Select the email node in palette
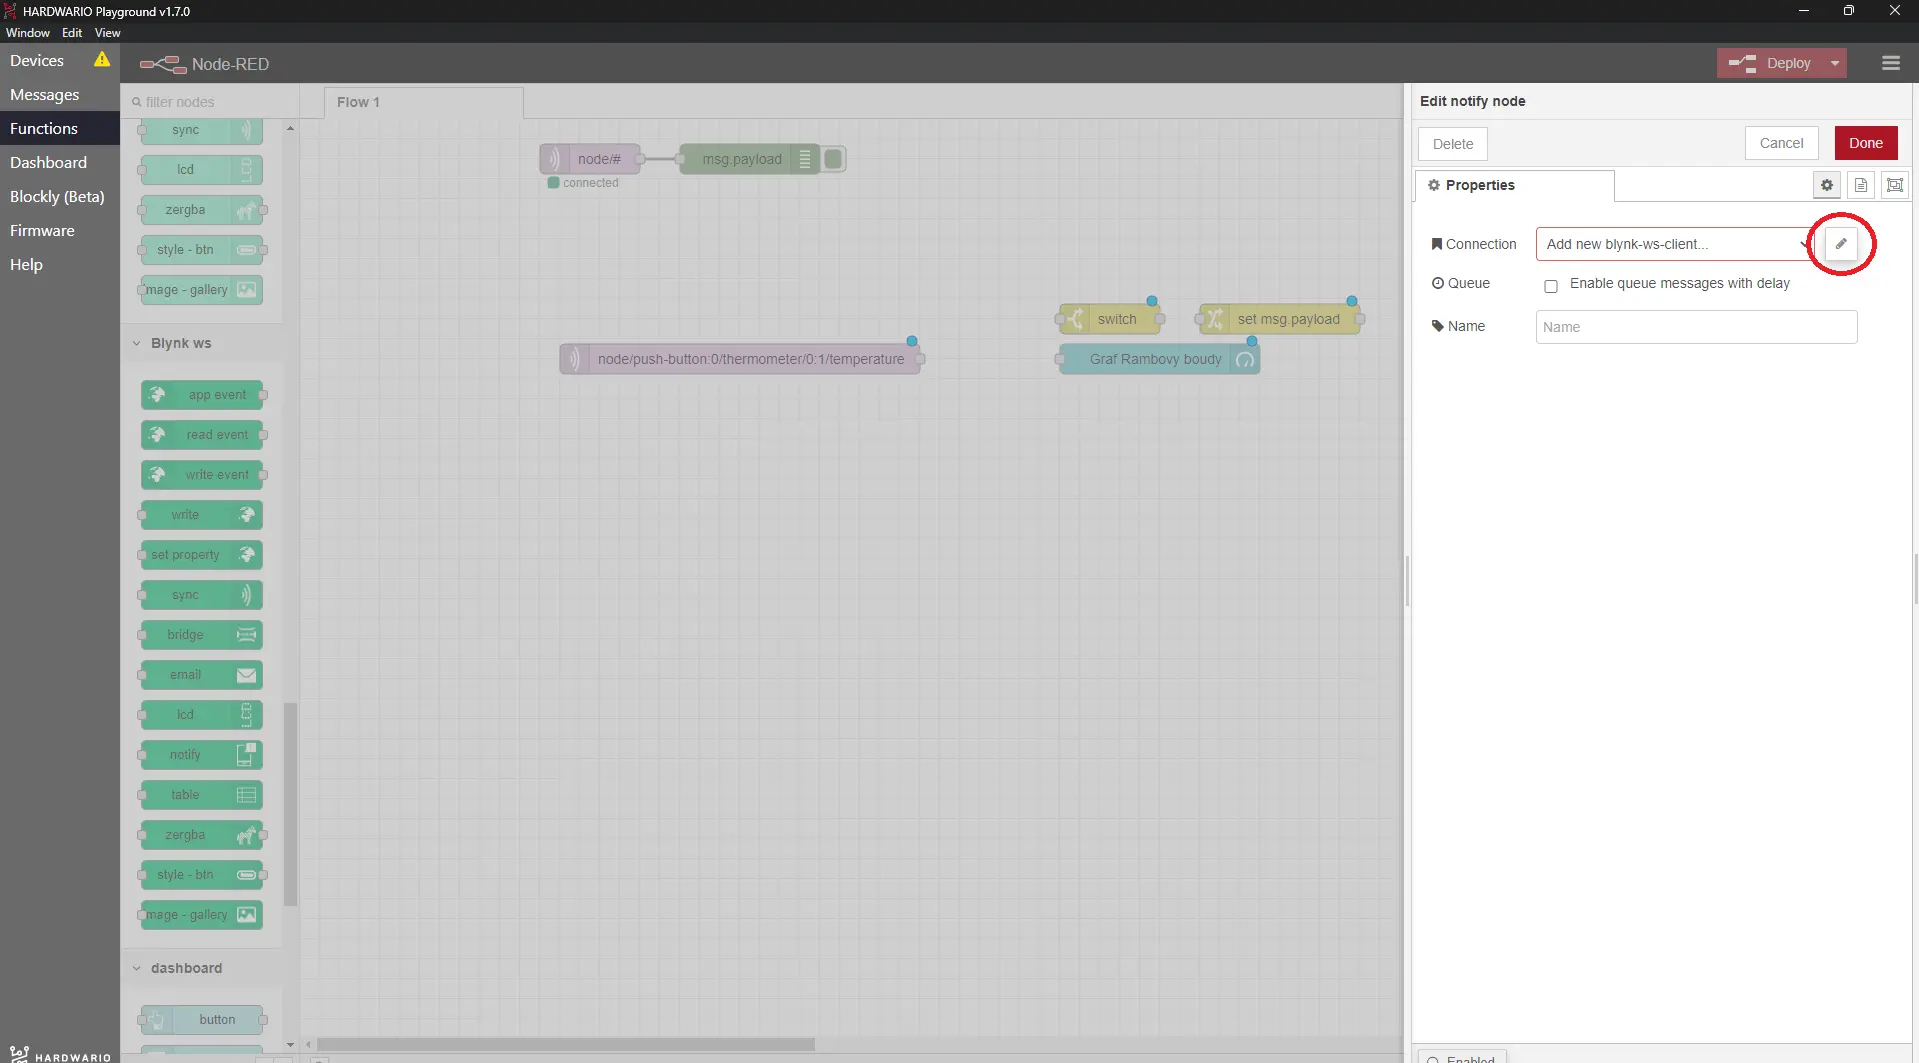The height and width of the screenshot is (1063, 1919). 202,675
